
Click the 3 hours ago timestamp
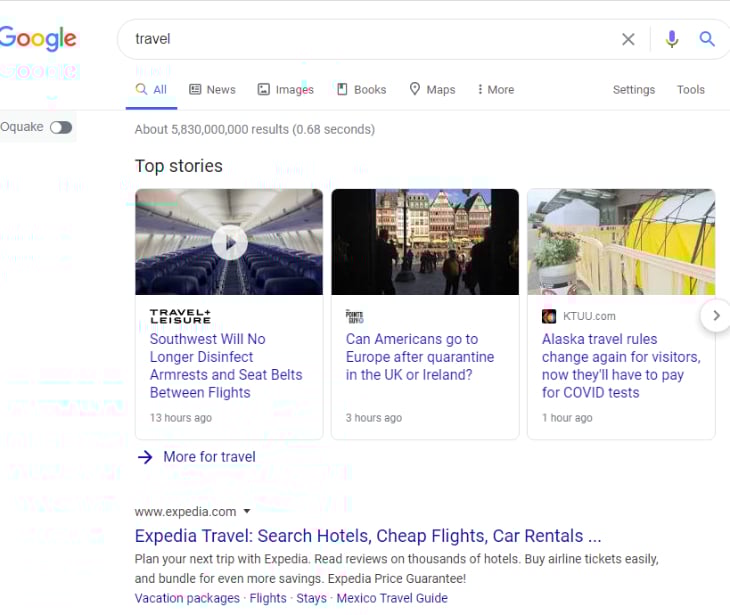coord(374,418)
